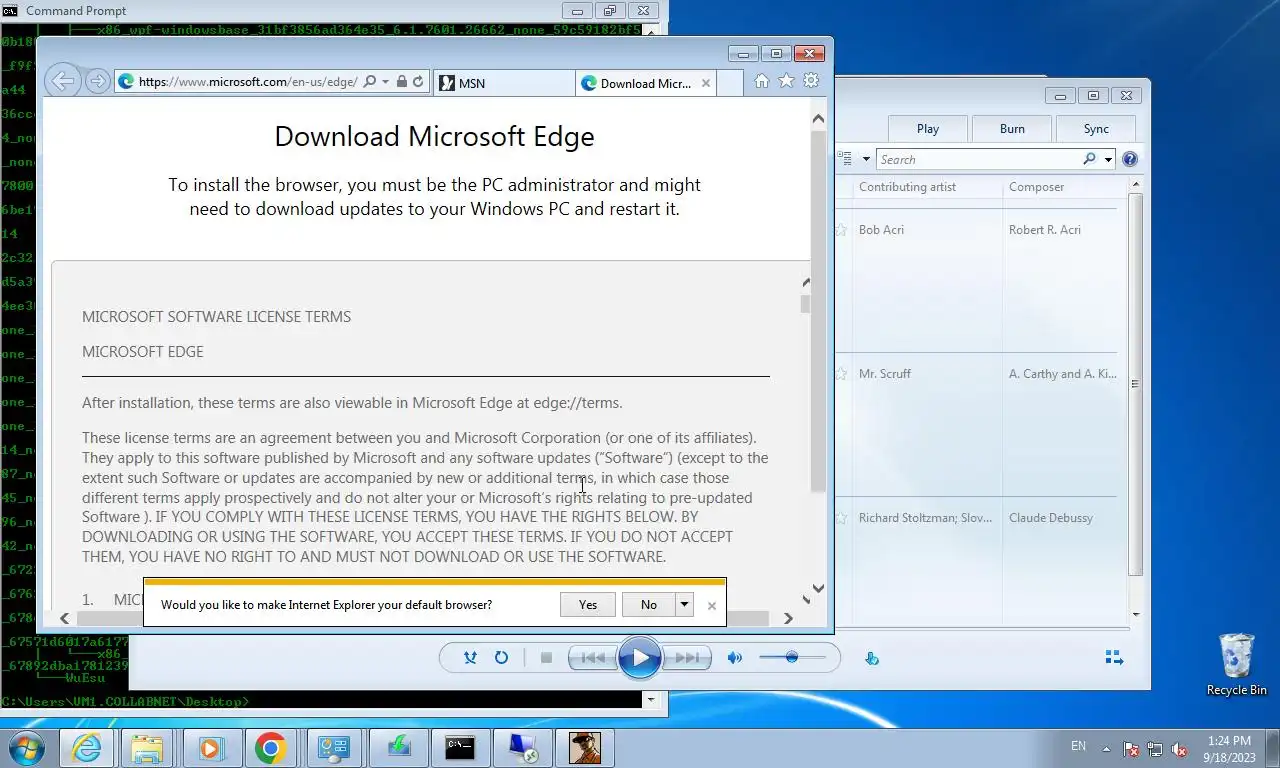The width and height of the screenshot is (1280, 768).
Task: Expand the Media Player search options arrow
Action: point(1108,159)
